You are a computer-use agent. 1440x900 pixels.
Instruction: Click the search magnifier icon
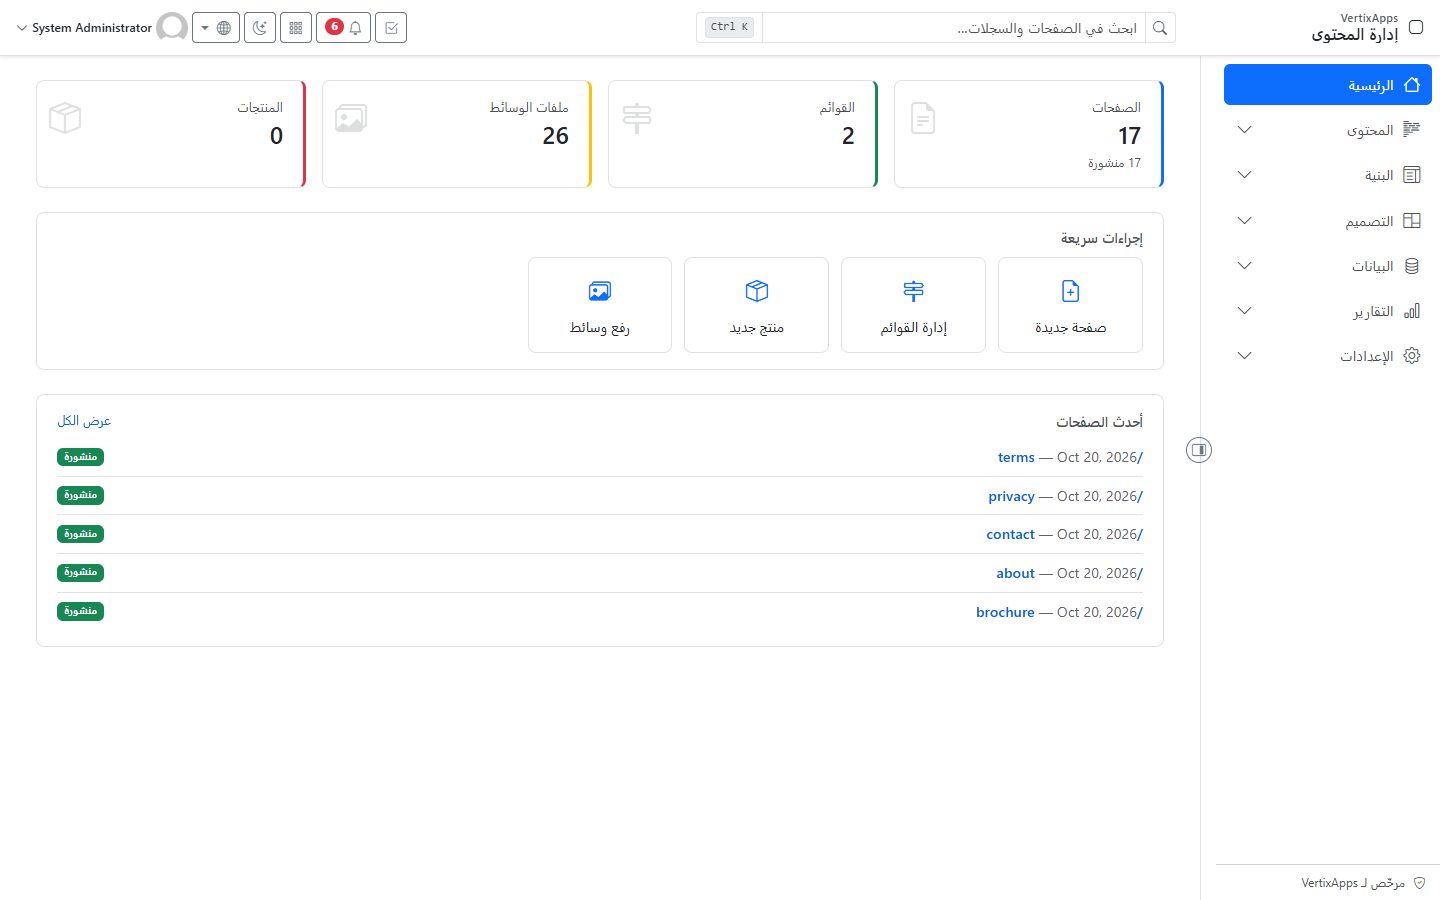tap(1160, 28)
